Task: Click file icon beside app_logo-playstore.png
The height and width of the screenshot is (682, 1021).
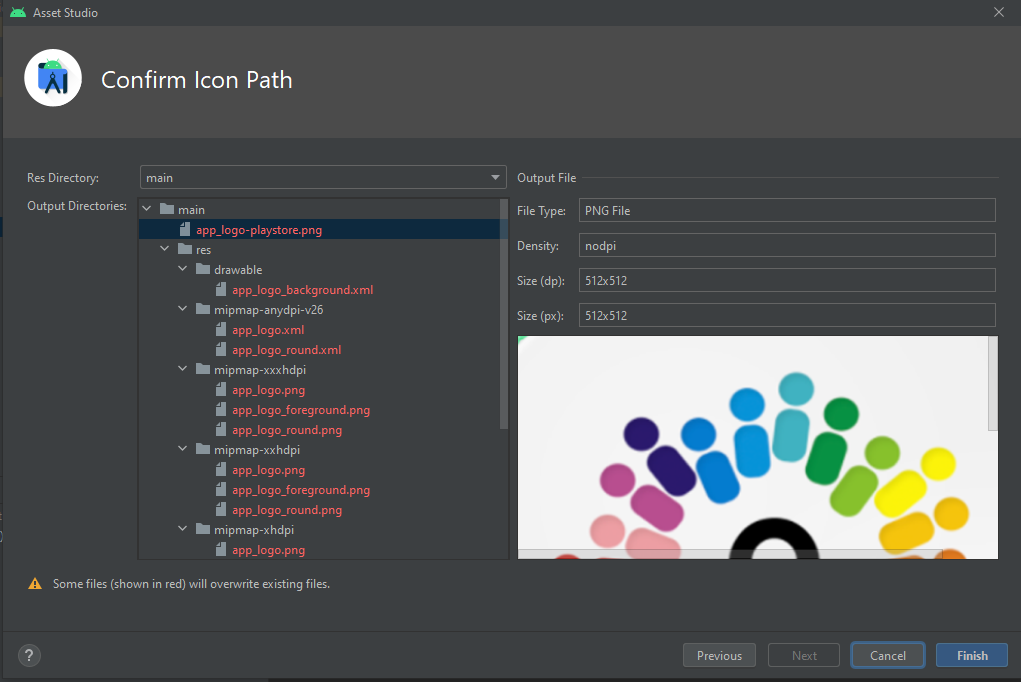Action: [185, 230]
